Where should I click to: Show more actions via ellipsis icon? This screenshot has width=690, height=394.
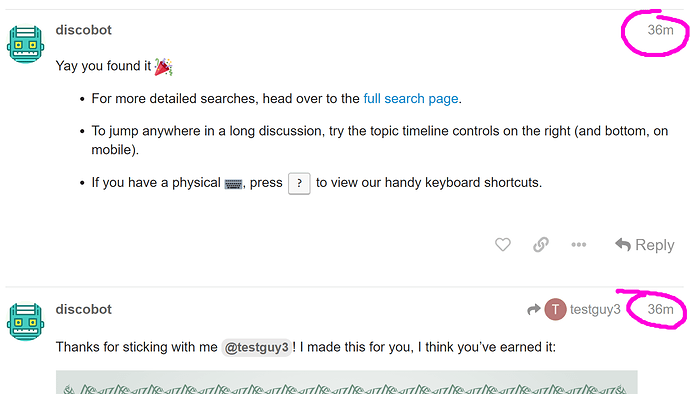[x=579, y=245]
